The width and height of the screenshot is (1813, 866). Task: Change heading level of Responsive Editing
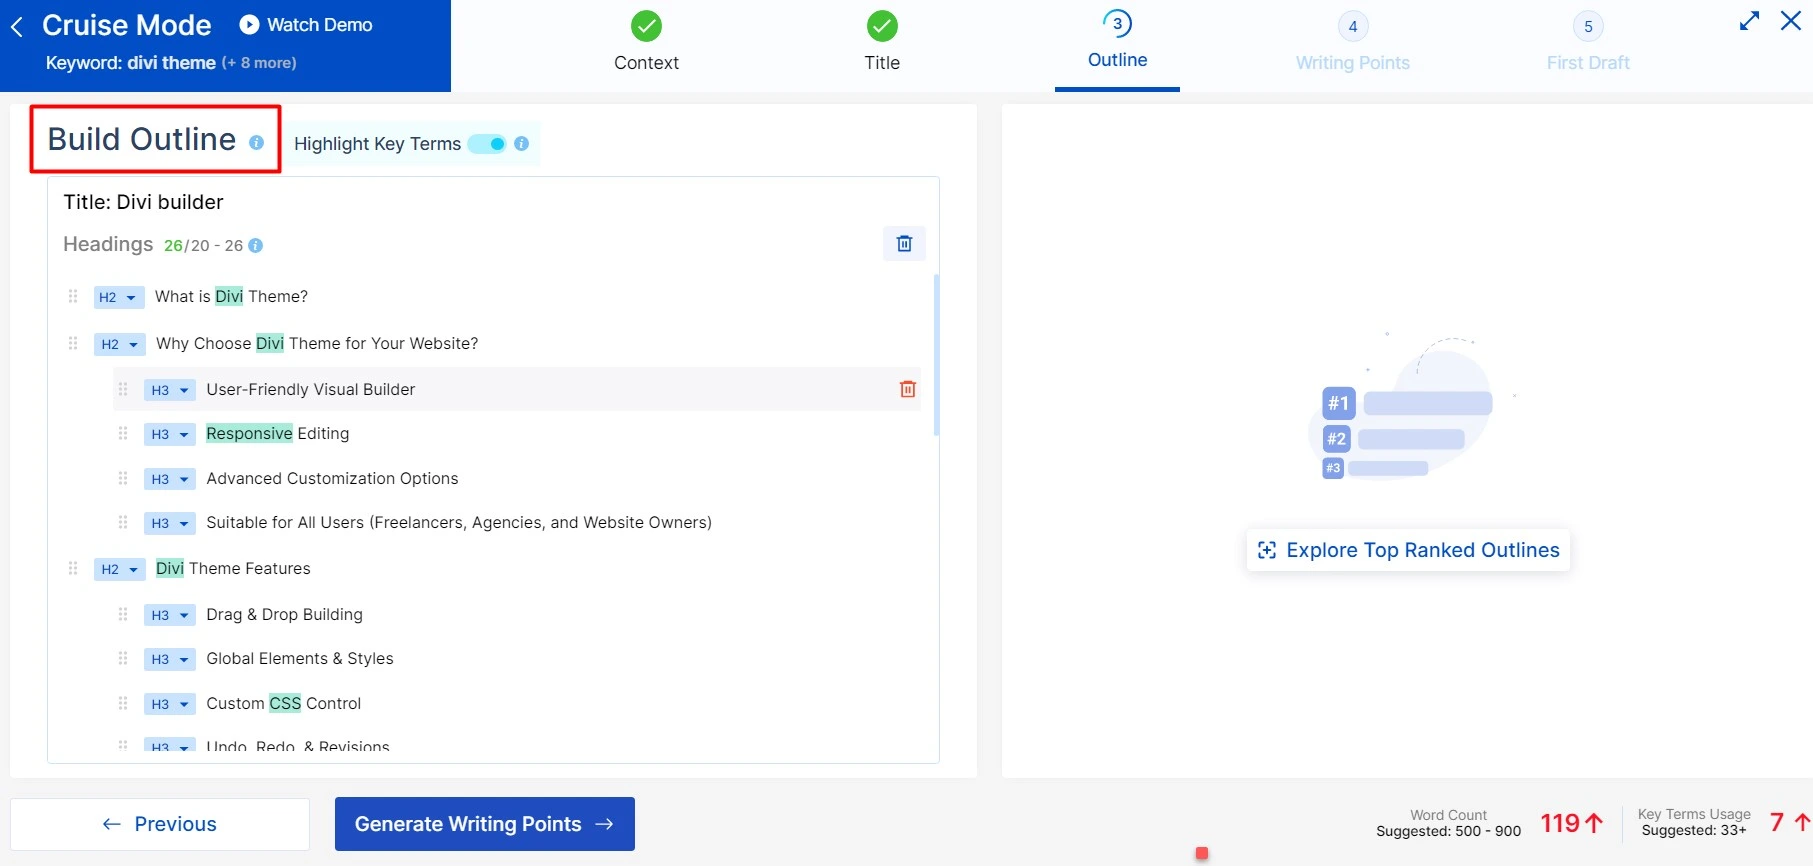(169, 434)
